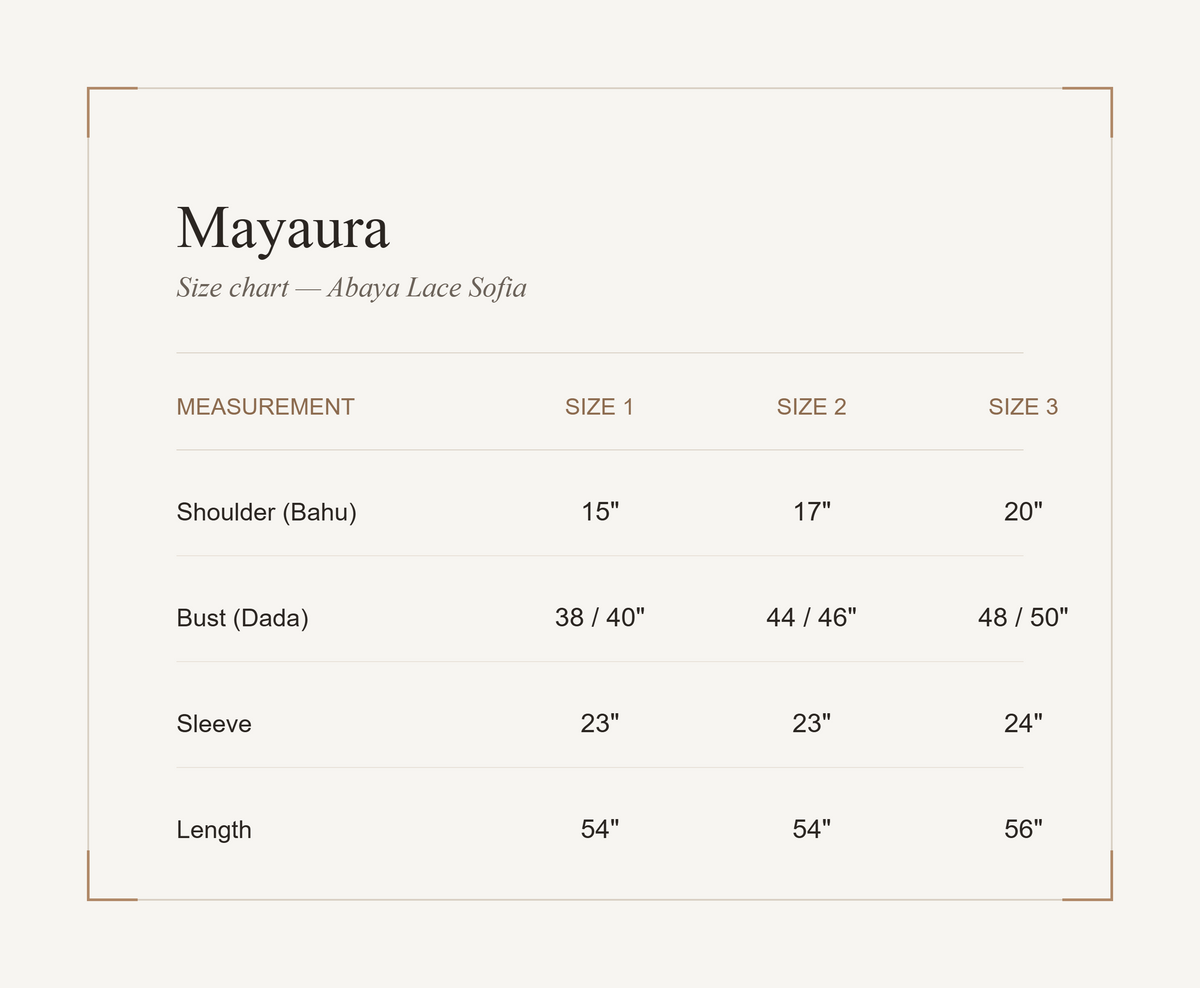Viewport: 1200px width, 988px height.
Task: Select the SIZE 3 column header
Action: (1023, 407)
